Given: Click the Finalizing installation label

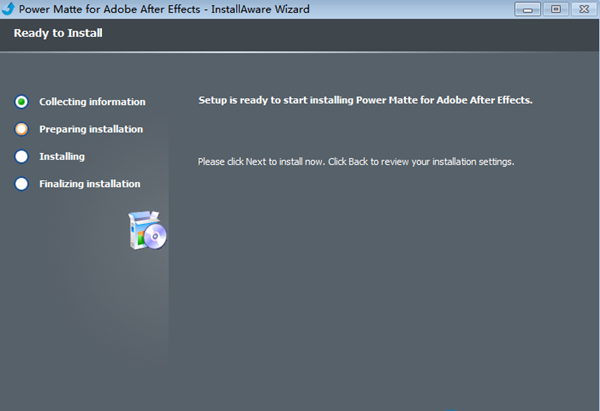Looking at the screenshot, I should click(90, 184).
